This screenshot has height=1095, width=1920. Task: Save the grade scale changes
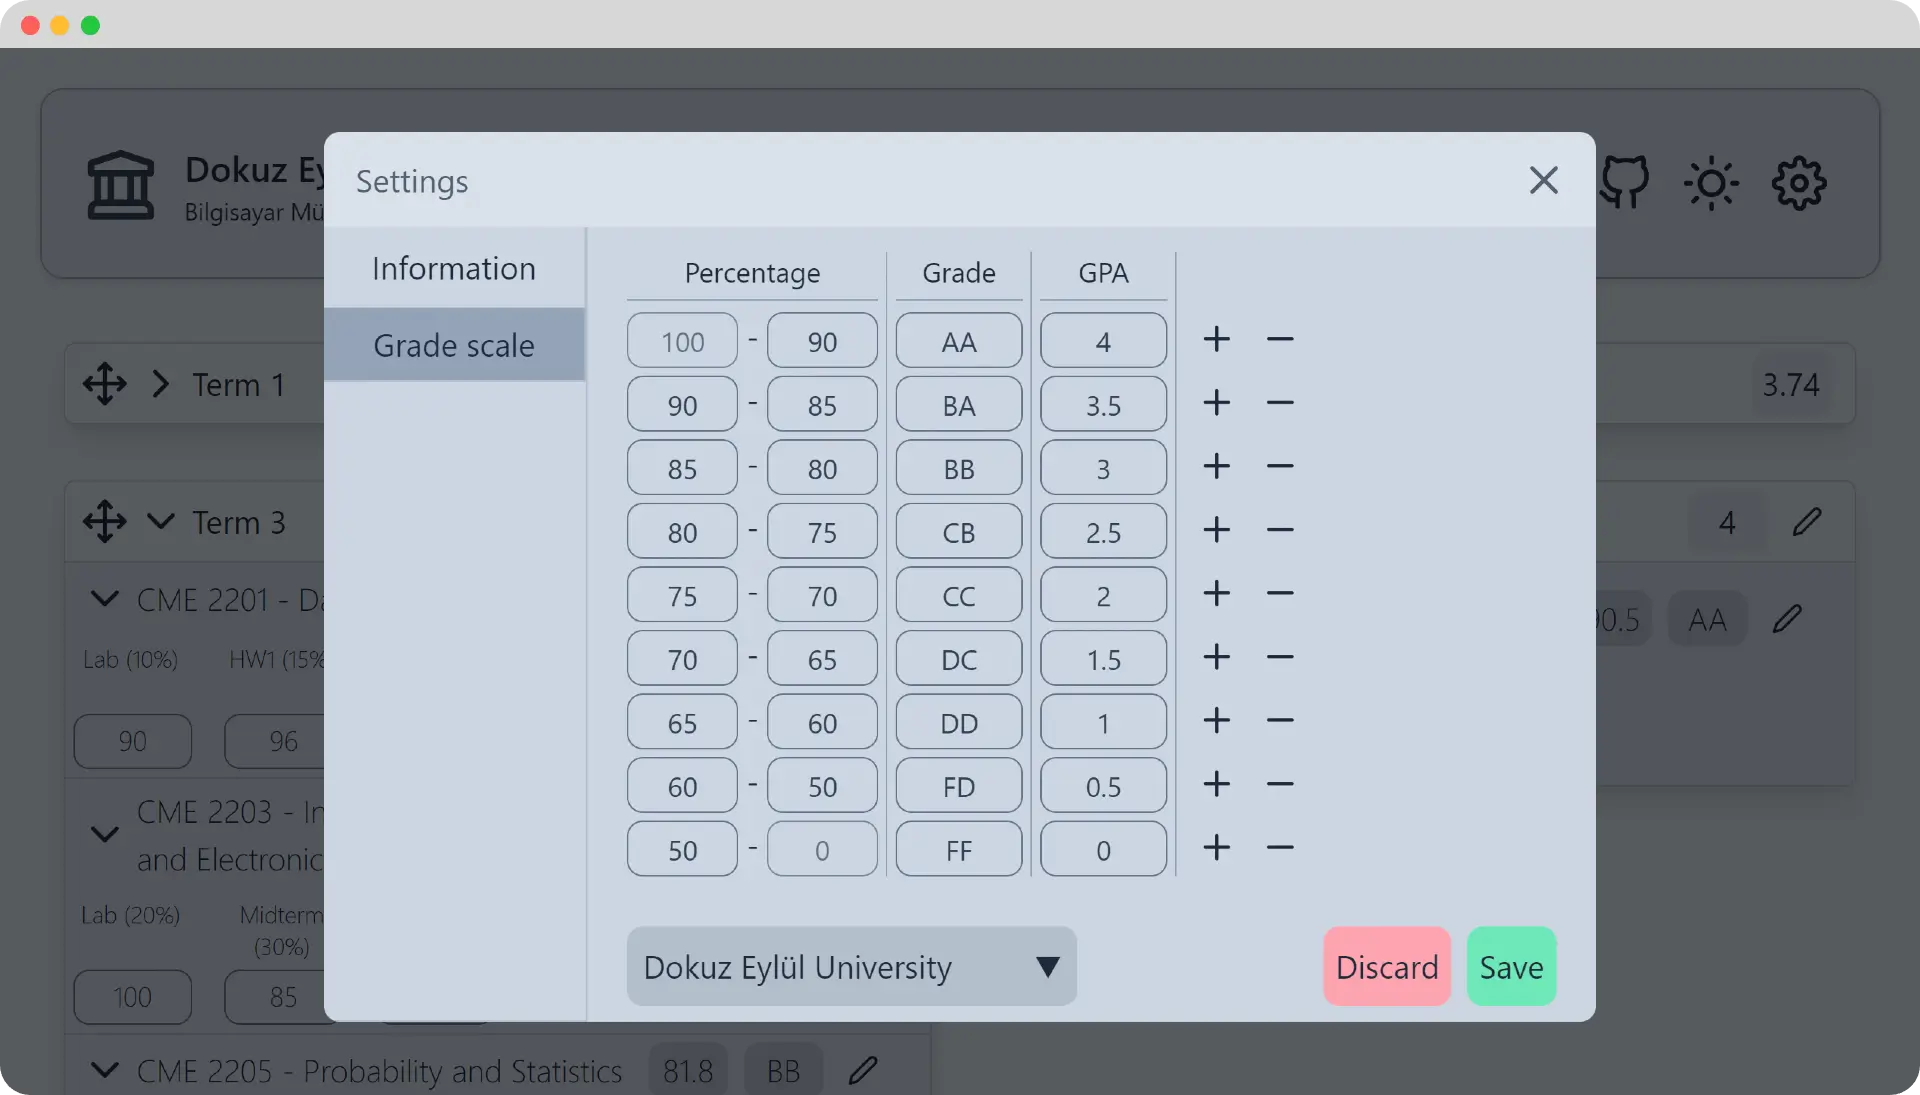click(x=1510, y=967)
